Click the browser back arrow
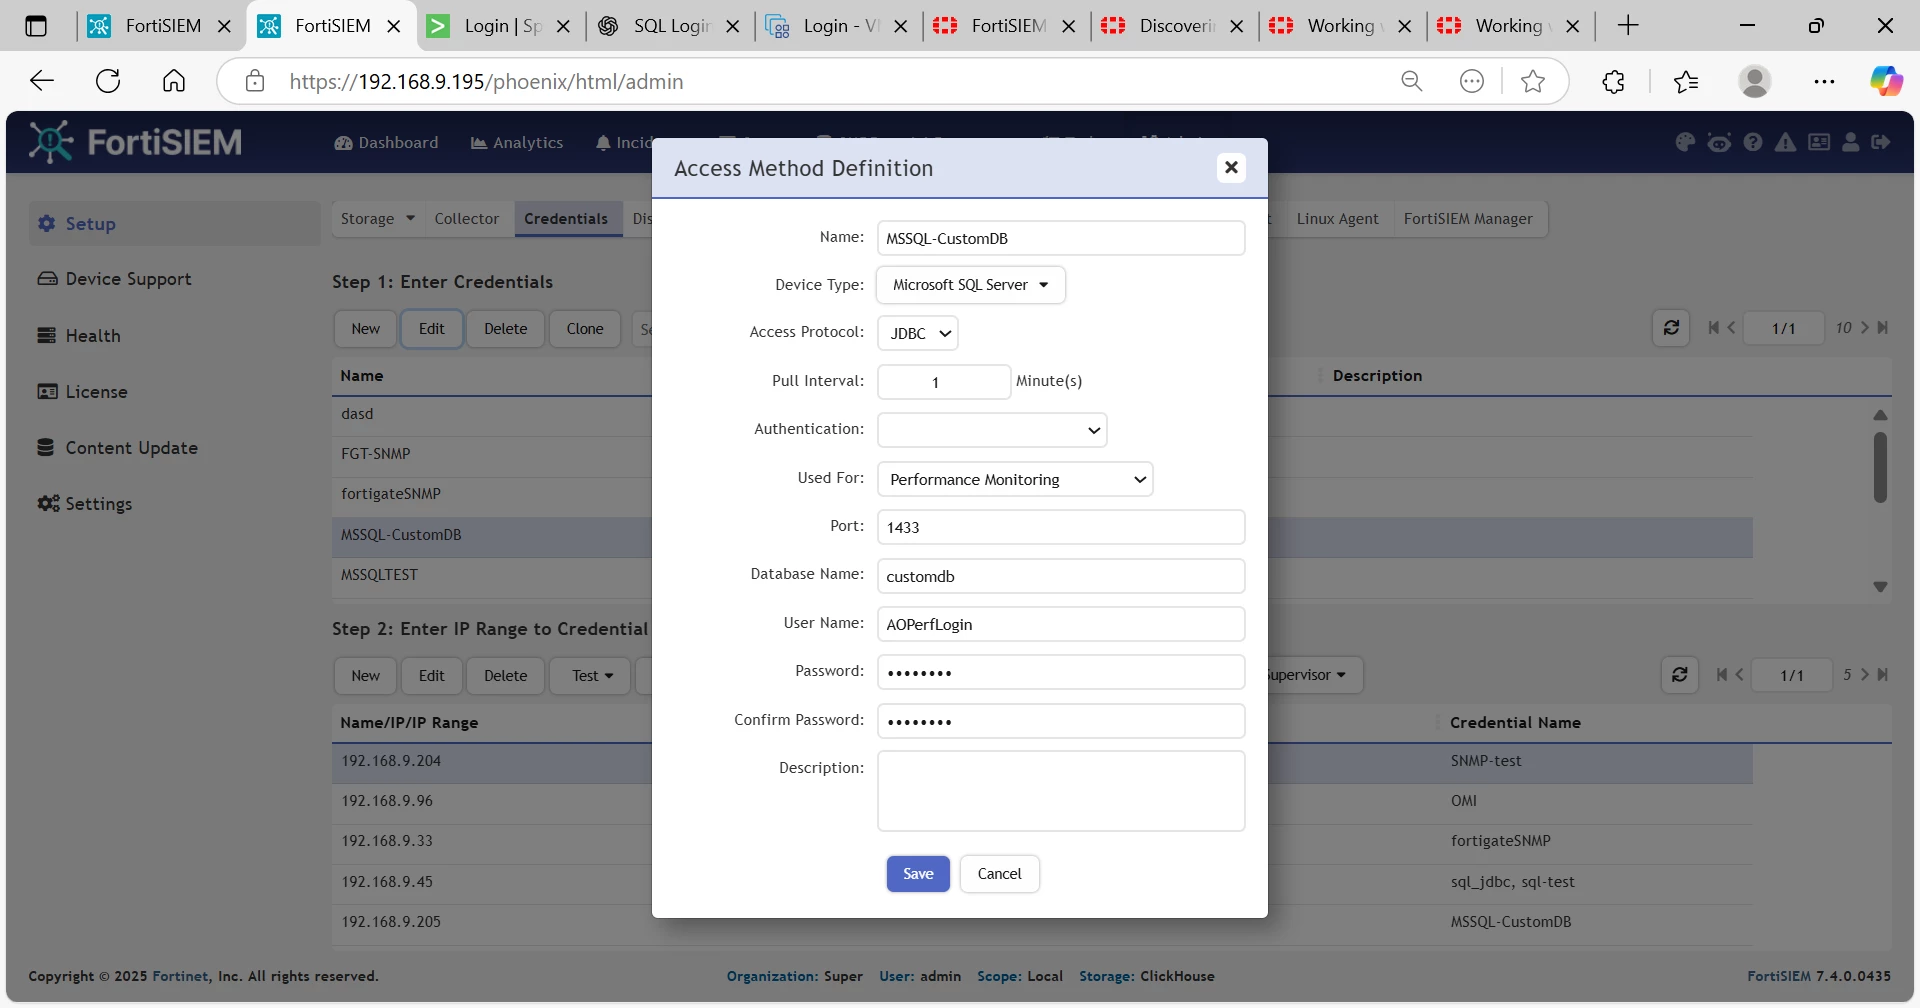The width and height of the screenshot is (1920, 1008). pos(42,81)
